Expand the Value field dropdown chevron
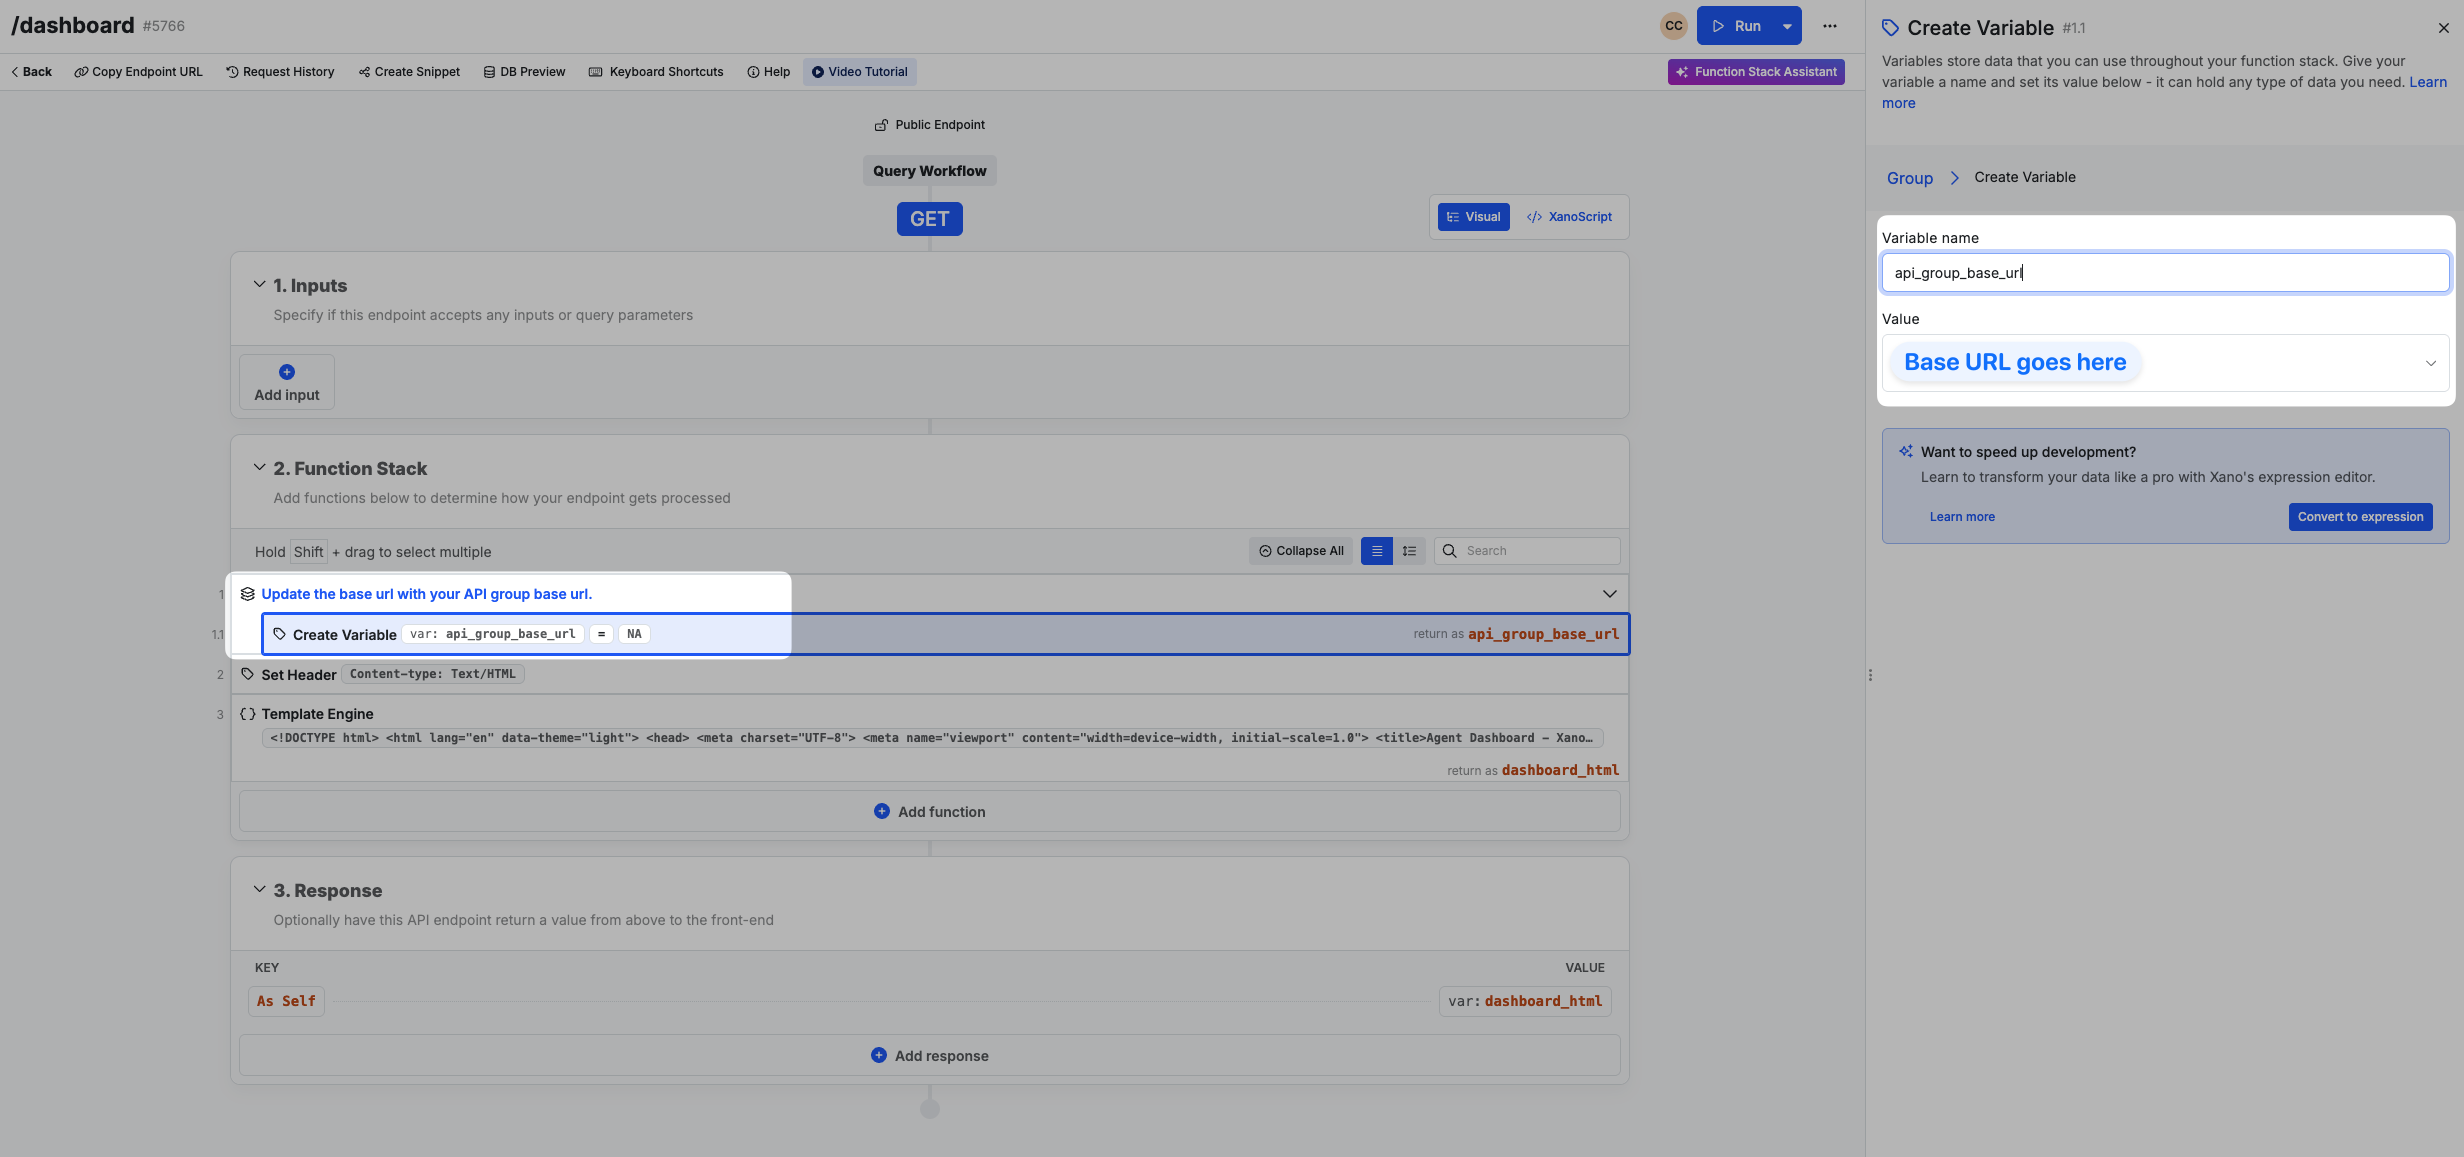This screenshot has height=1157, width=2464. click(2430, 363)
